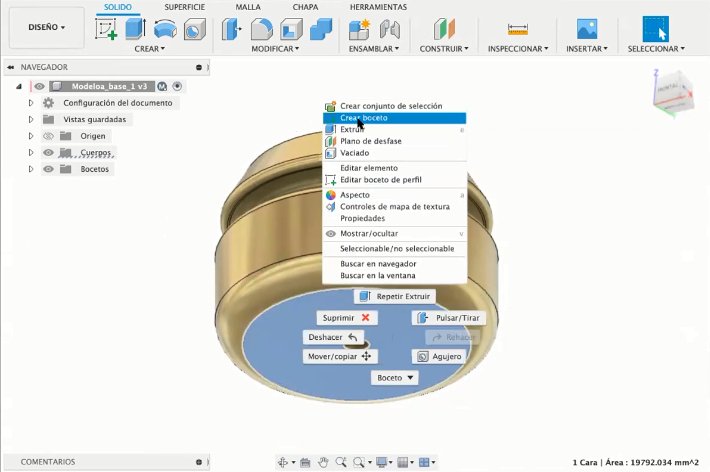Collapse the Modeloa_base_1 root node
The width and height of the screenshot is (710, 472).
click(19, 86)
